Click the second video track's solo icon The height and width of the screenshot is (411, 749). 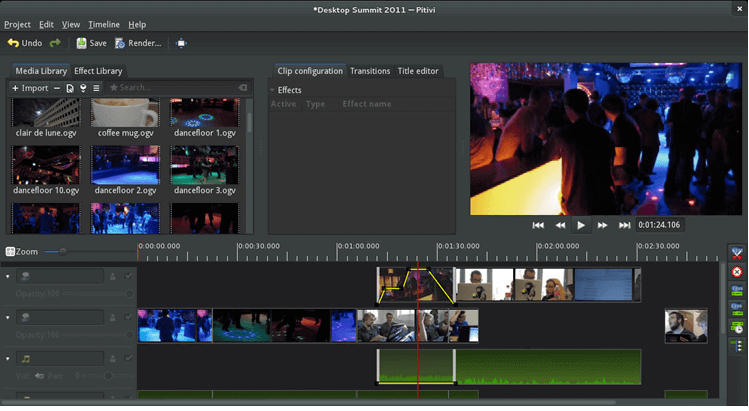coord(113,317)
